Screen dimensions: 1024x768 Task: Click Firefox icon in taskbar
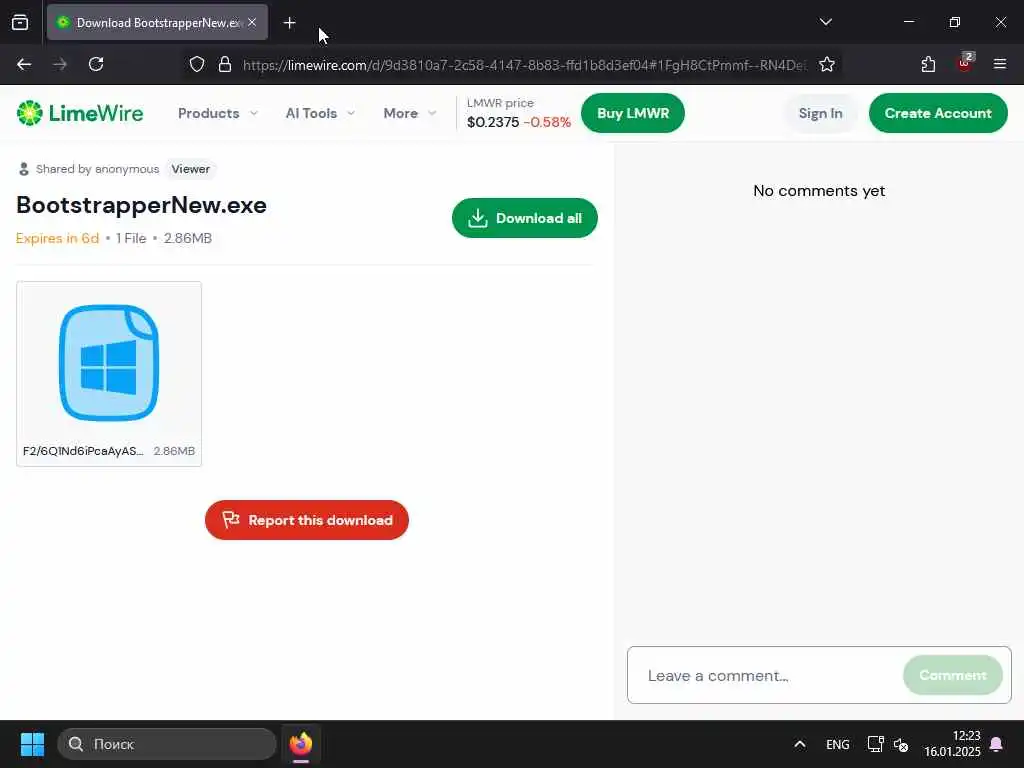[x=301, y=744]
